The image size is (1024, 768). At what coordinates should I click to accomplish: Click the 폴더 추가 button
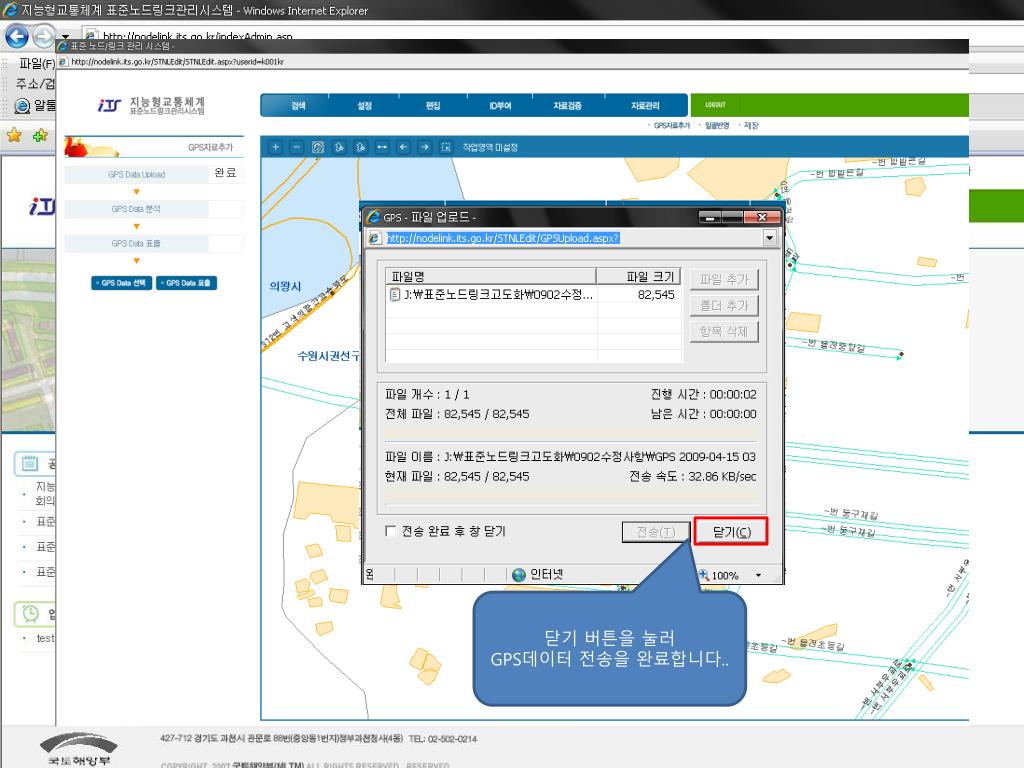[x=724, y=306]
